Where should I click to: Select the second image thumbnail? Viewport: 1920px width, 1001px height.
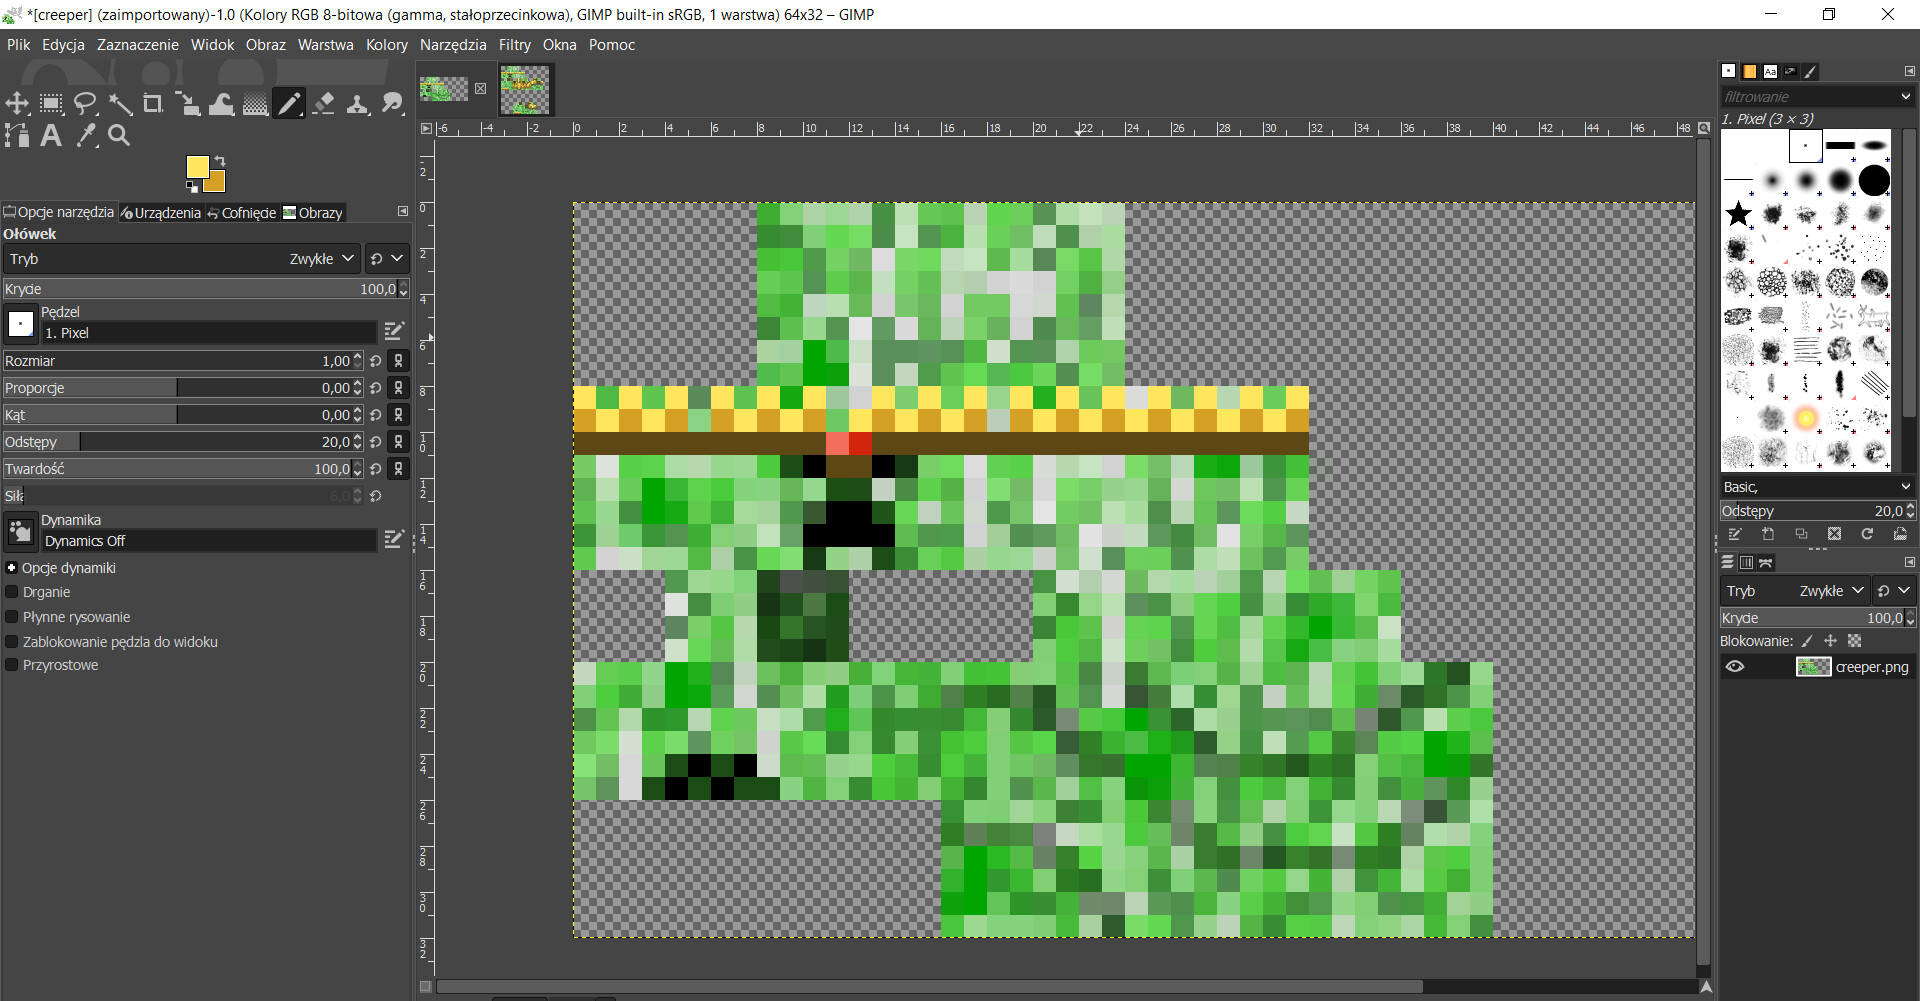tap(525, 89)
